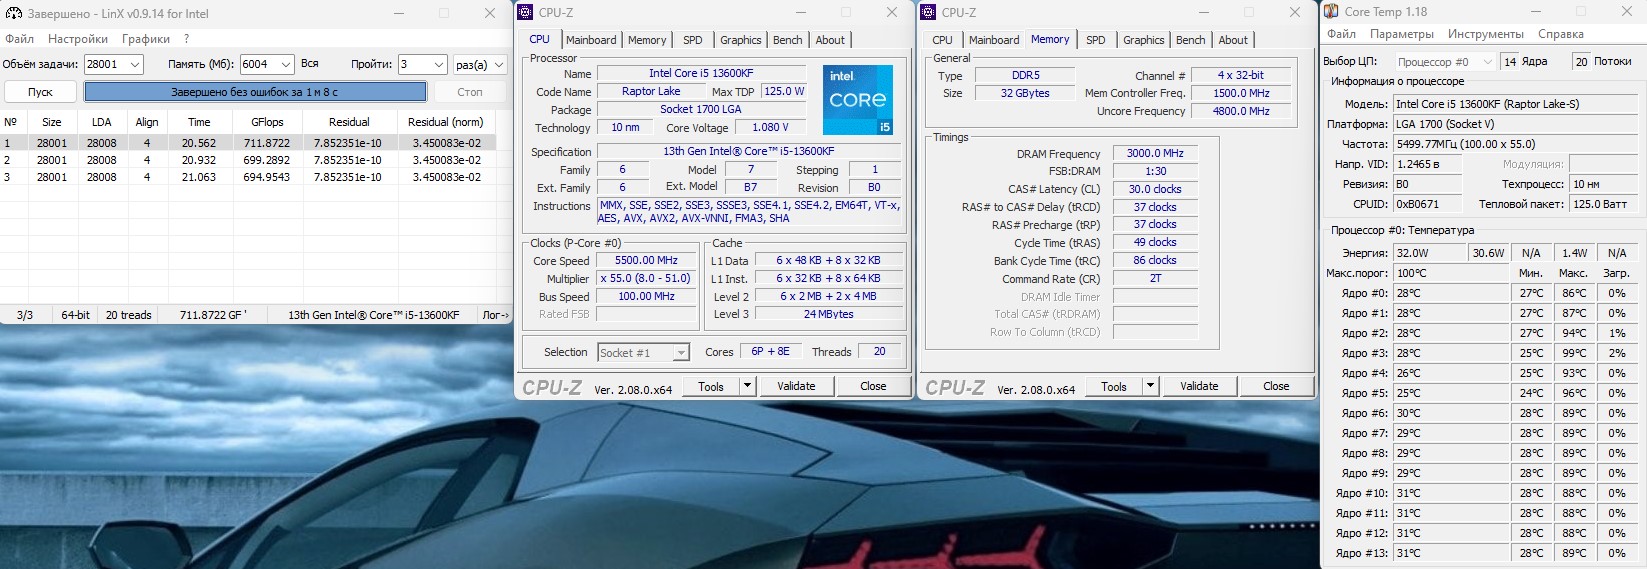Click the Core Speed 5500.00 MHz value

click(646, 261)
